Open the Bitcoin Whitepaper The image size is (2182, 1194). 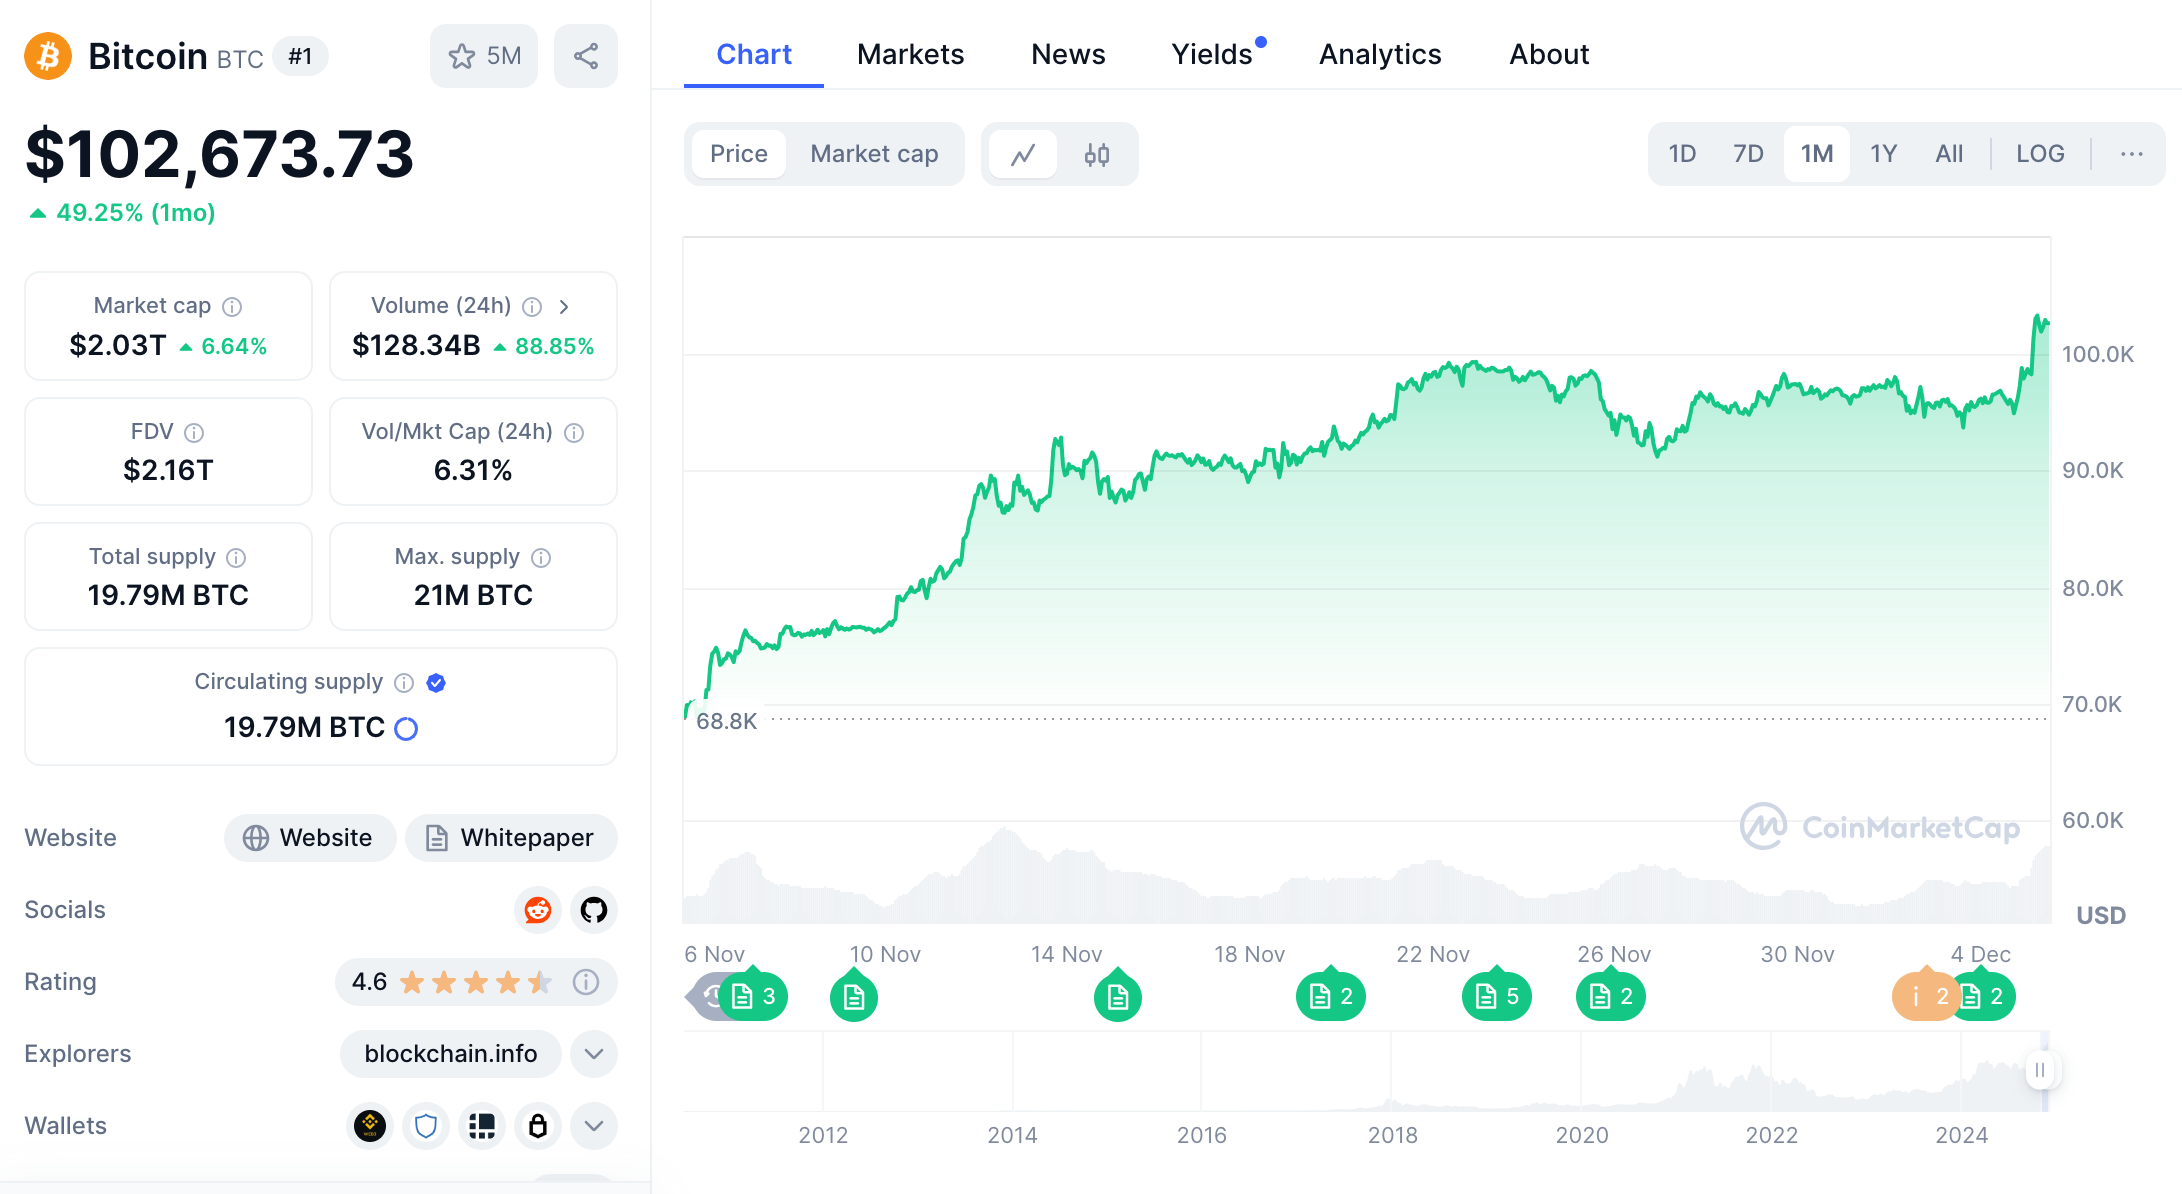[510, 838]
